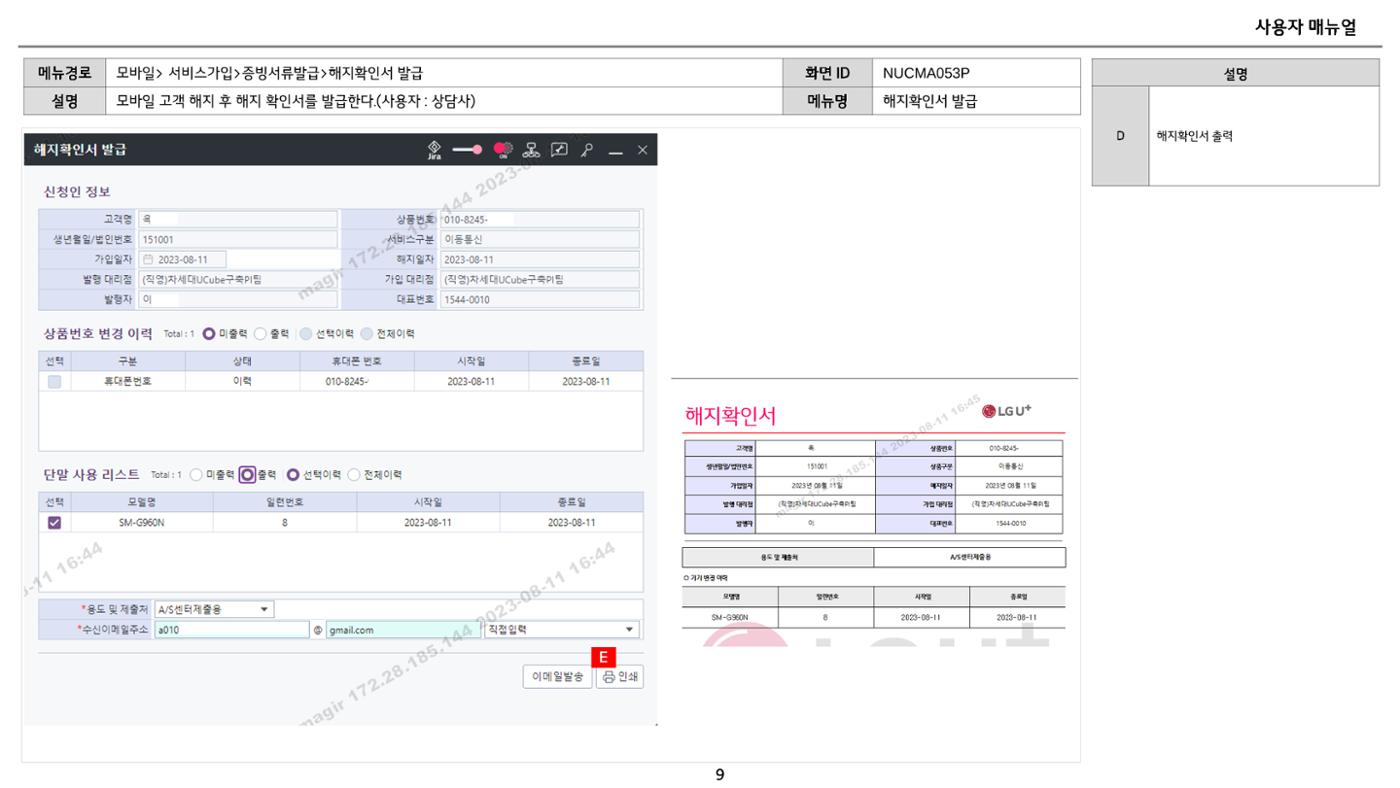Select 선택이력 radio in 단말 사용 리스트
1400x788 pixels.
(x=294, y=474)
